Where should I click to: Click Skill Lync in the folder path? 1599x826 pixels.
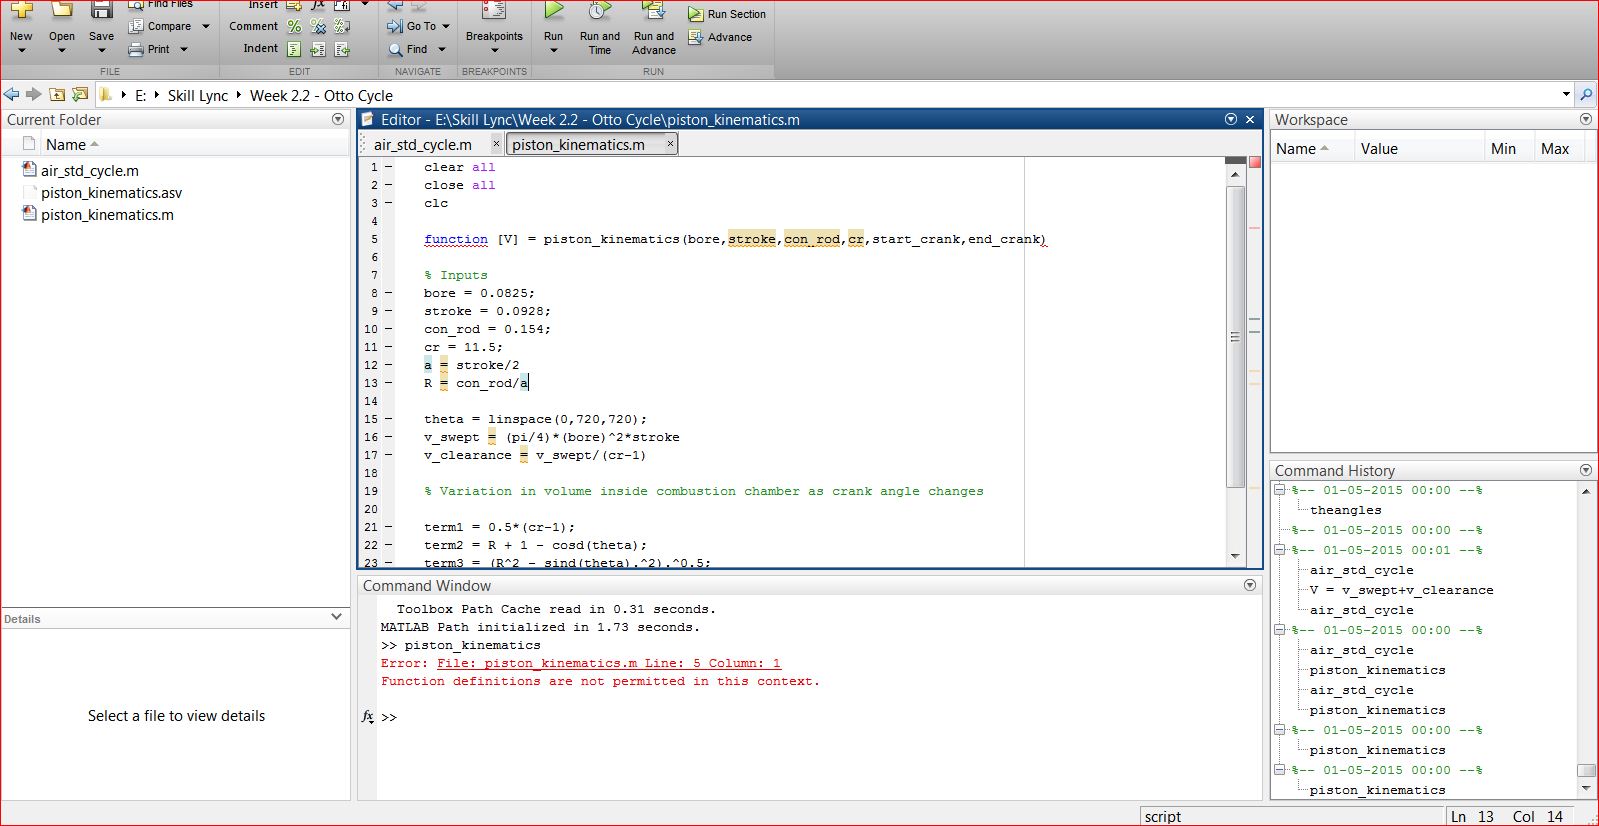[x=198, y=95]
